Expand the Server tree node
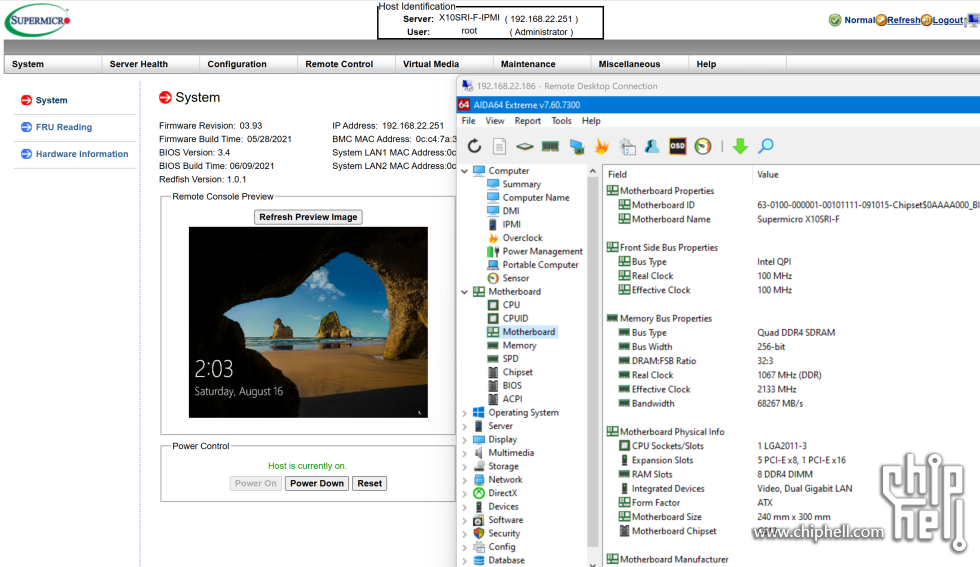 [464, 426]
